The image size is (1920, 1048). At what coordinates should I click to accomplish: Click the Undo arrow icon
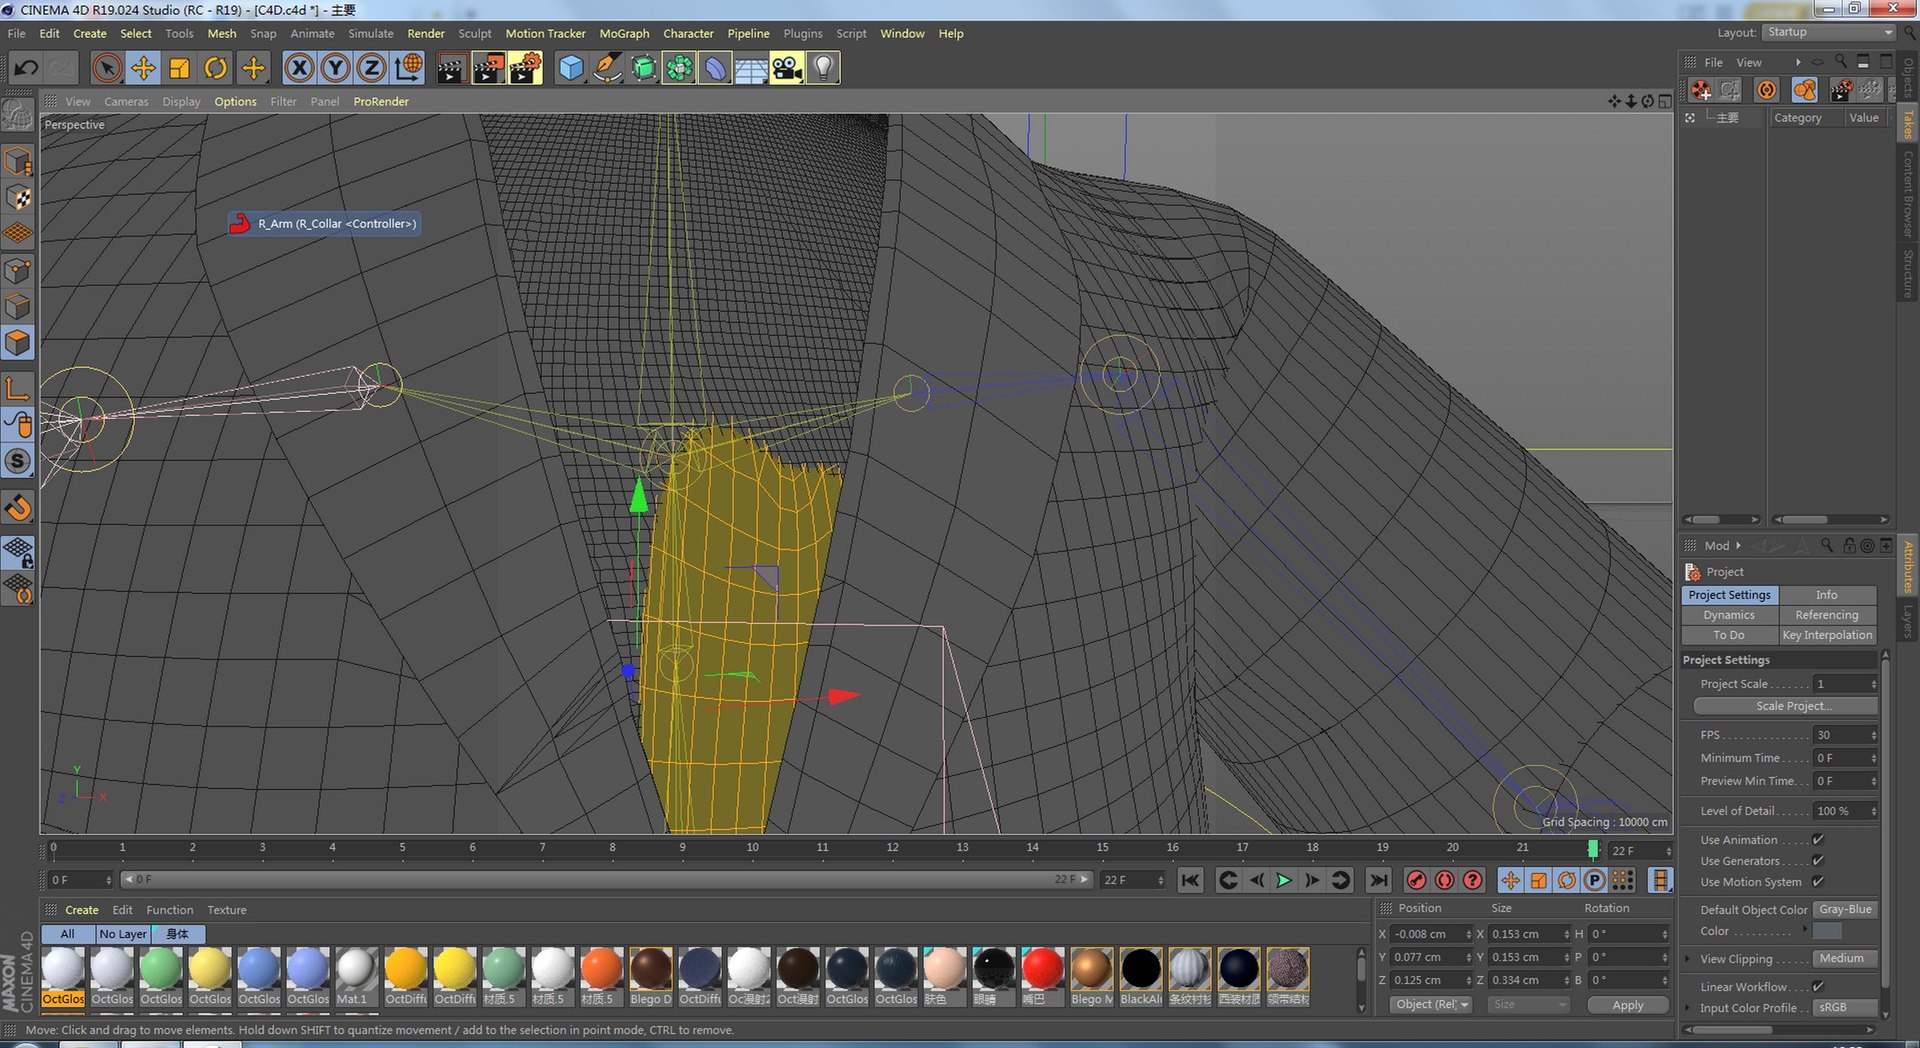26,68
